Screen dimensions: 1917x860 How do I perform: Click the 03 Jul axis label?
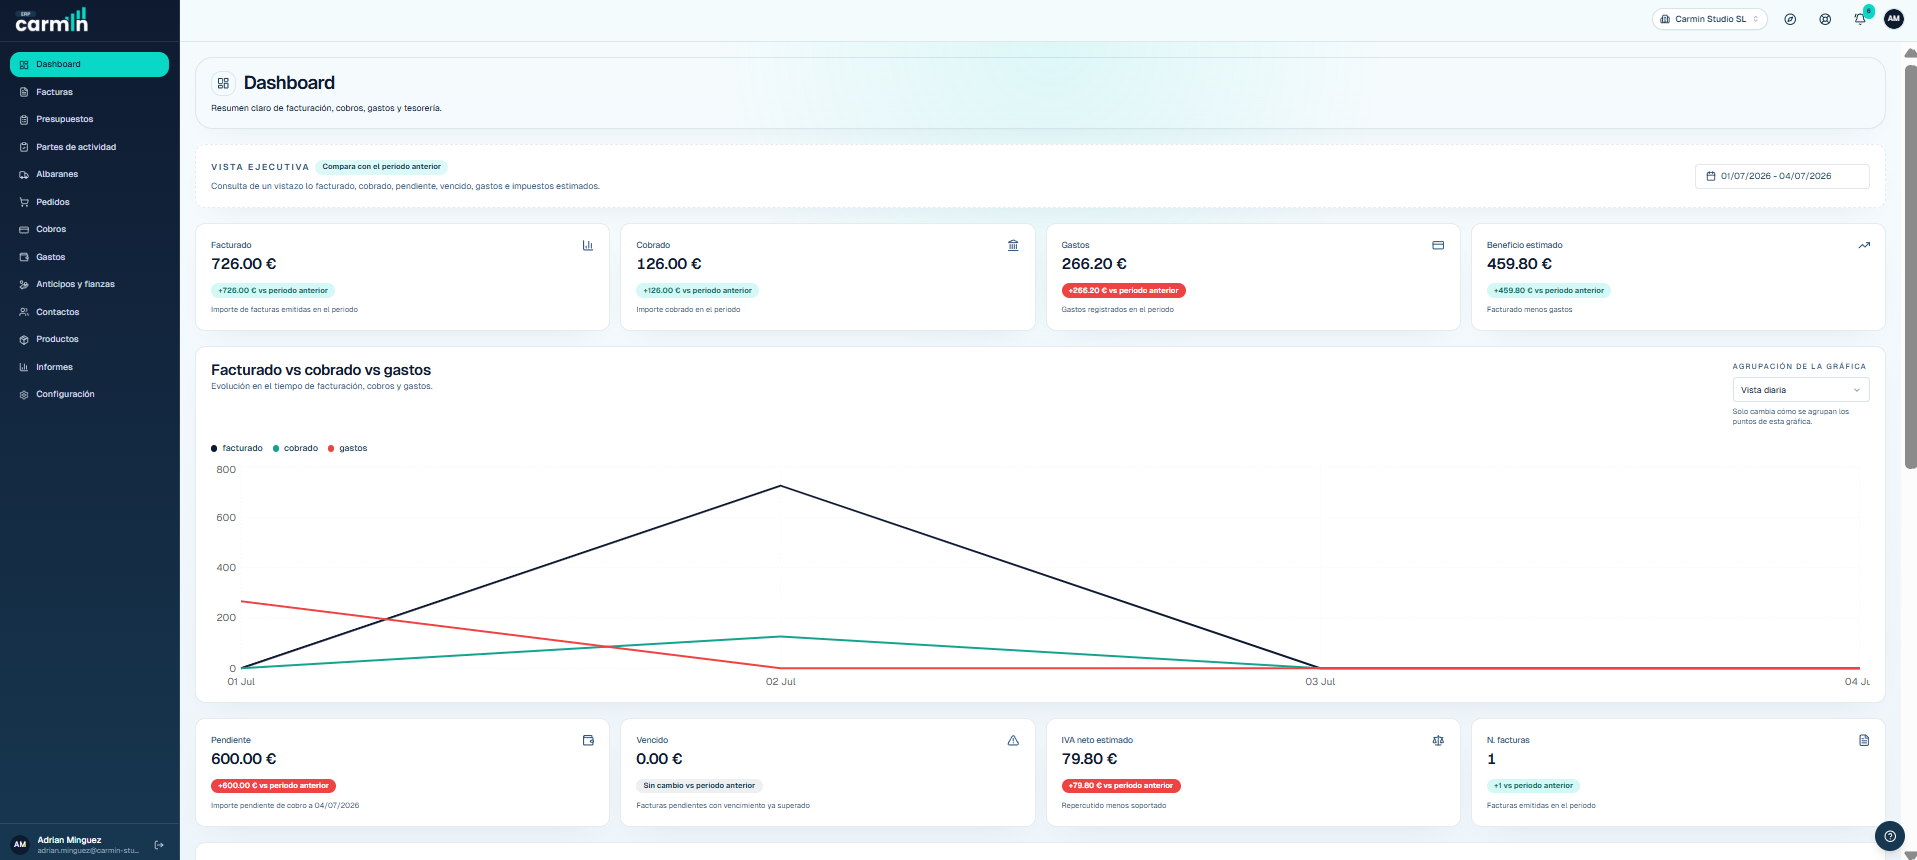click(1320, 682)
